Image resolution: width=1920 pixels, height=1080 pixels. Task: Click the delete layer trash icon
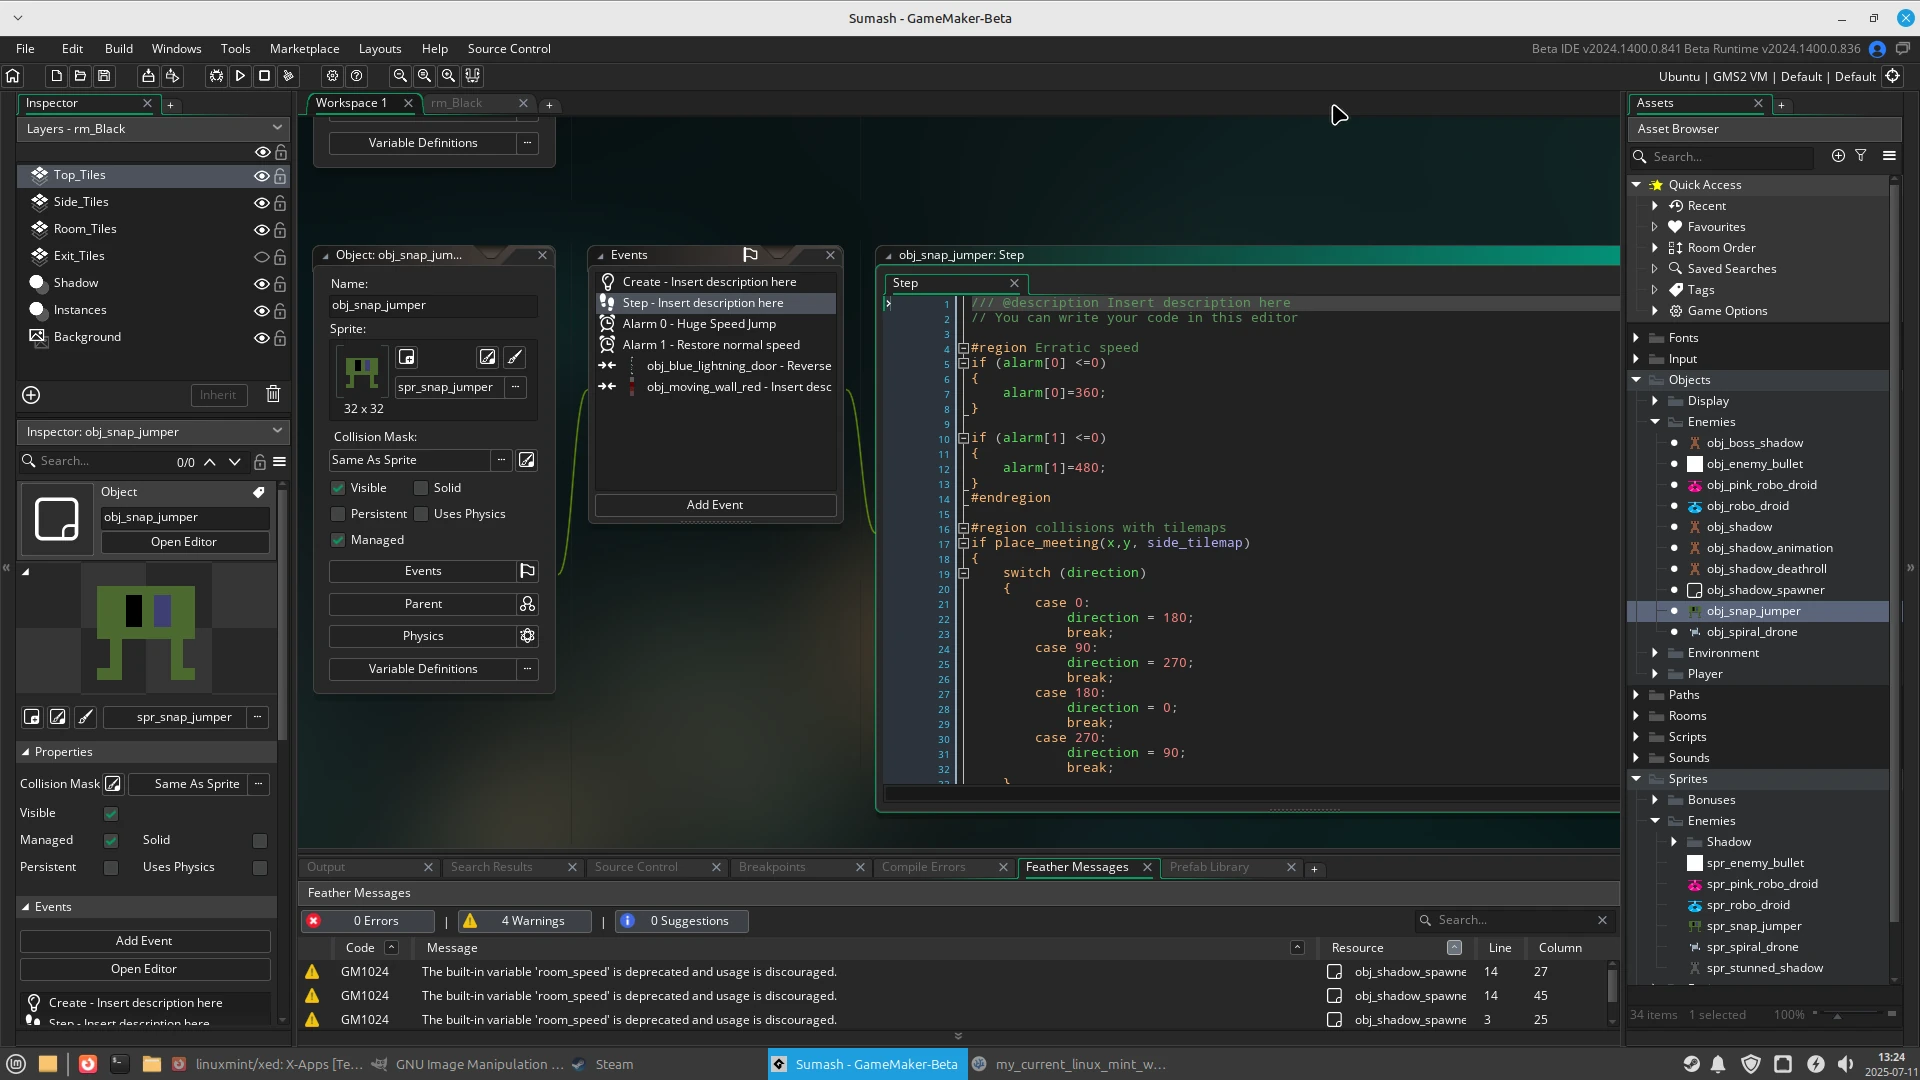pyautogui.click(x=273, y=394)
